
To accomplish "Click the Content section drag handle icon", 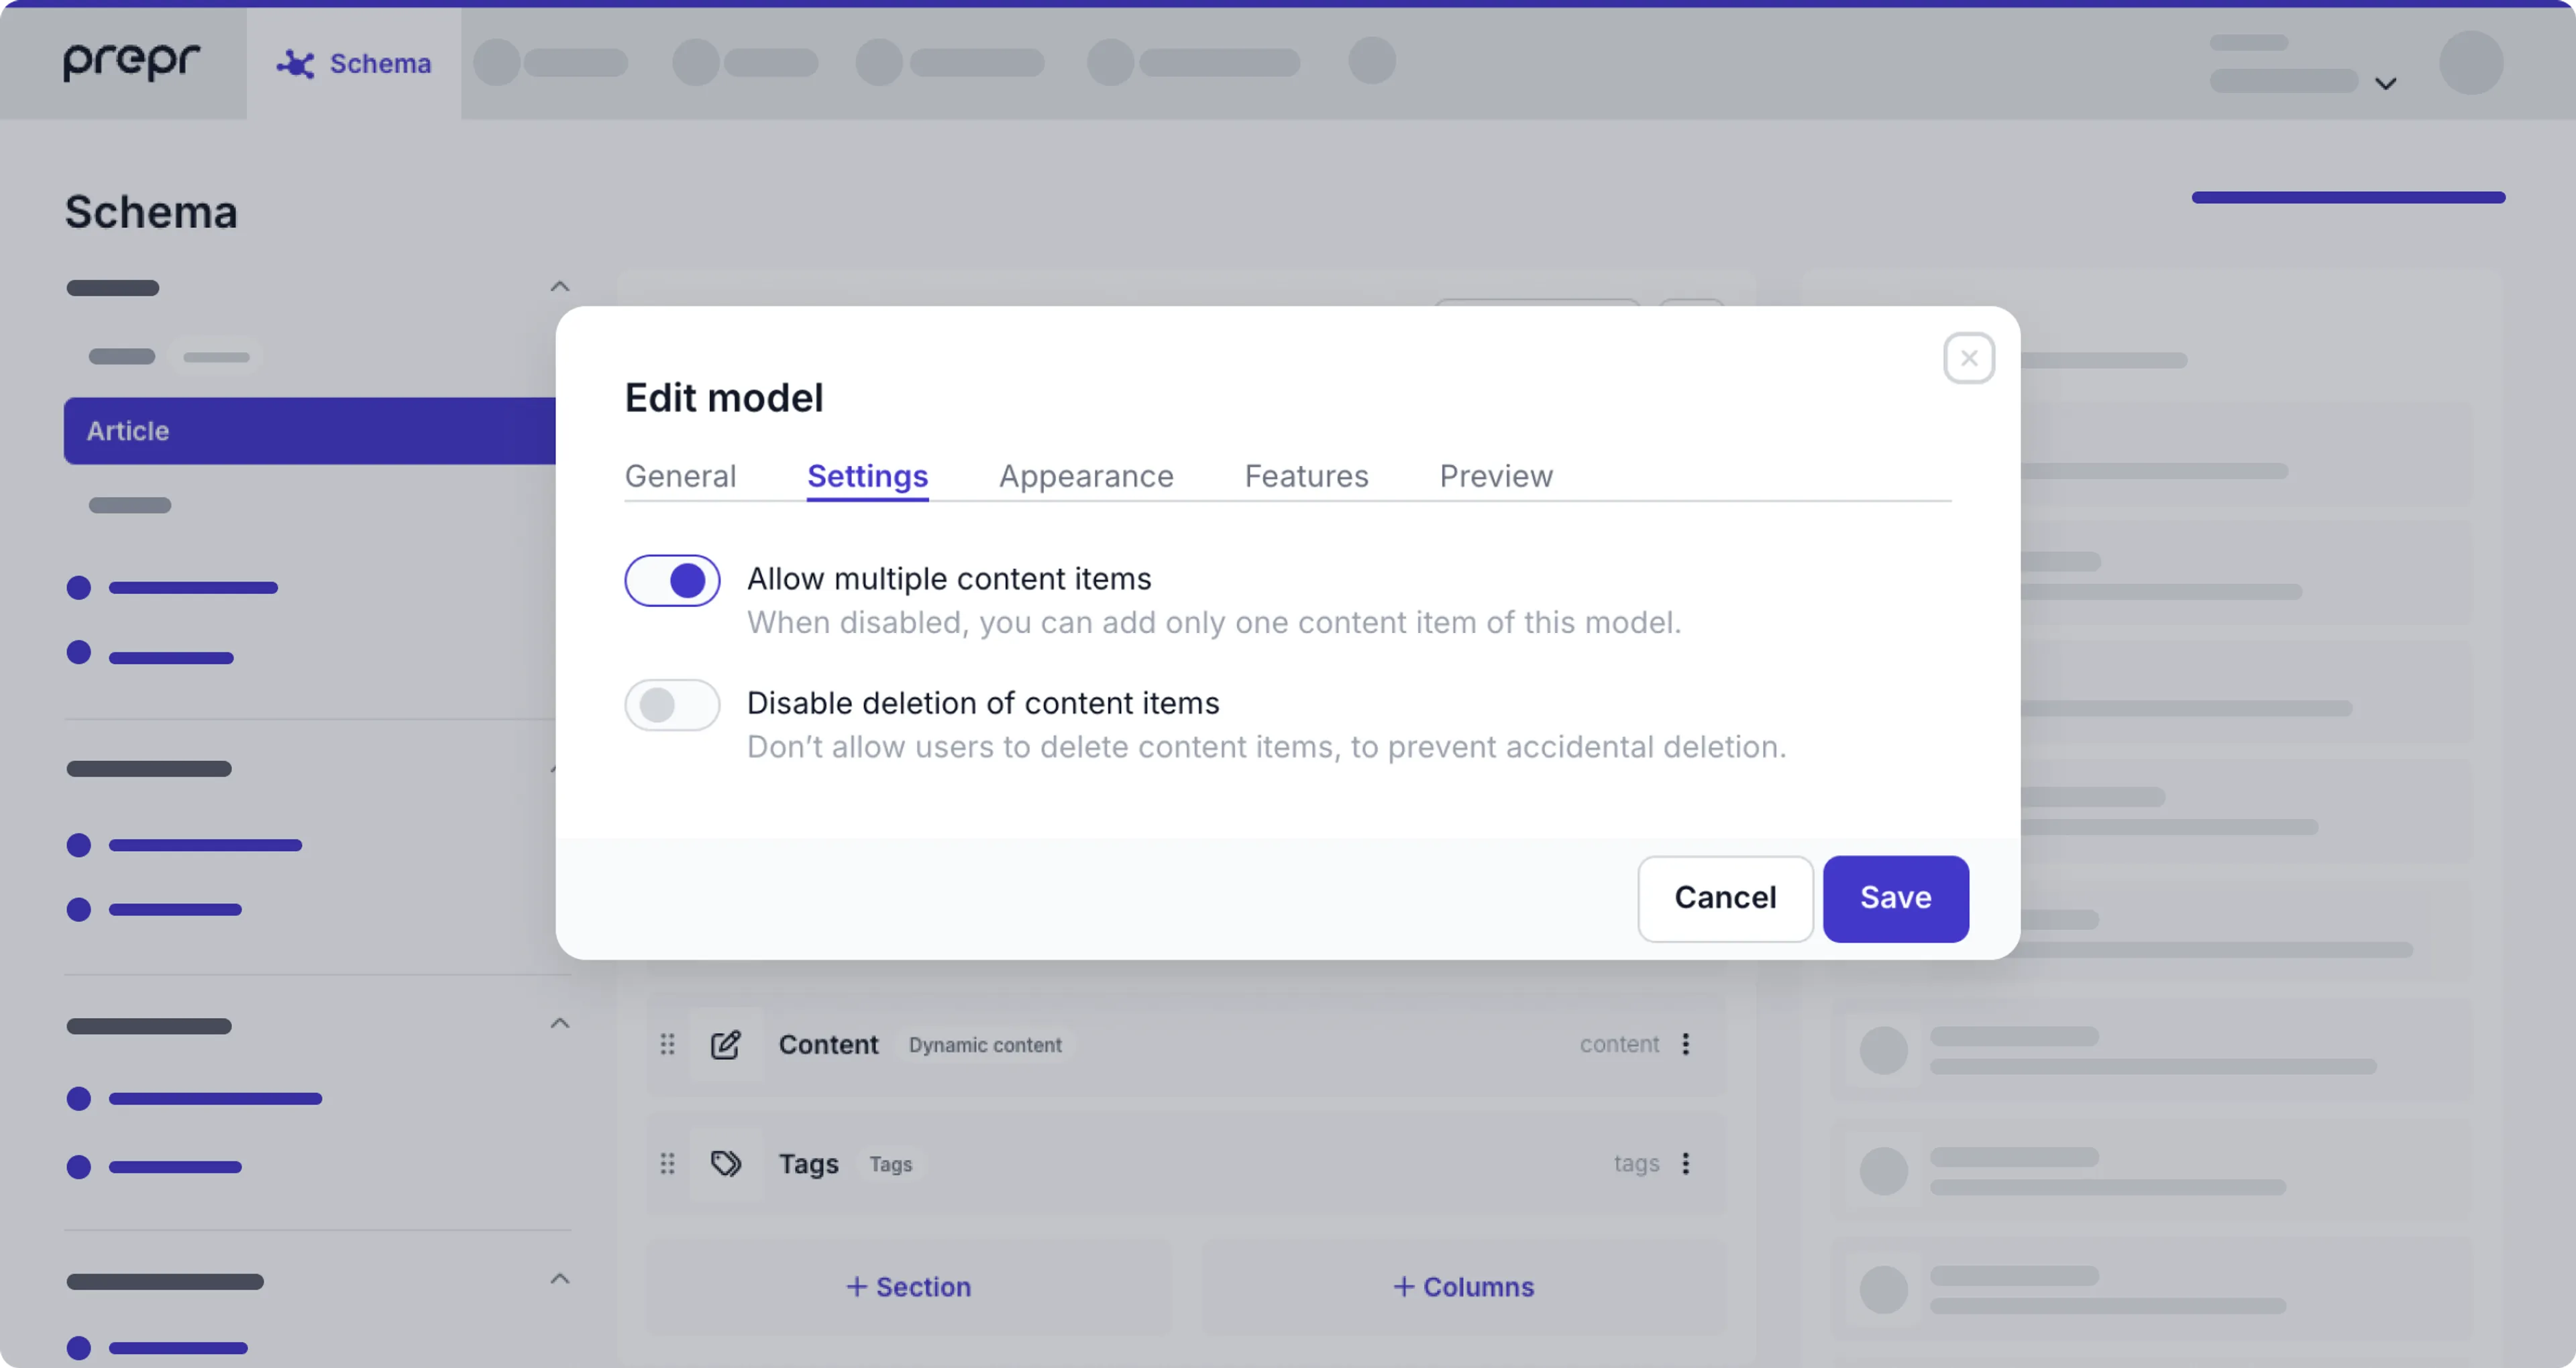I will point(666,1044).
